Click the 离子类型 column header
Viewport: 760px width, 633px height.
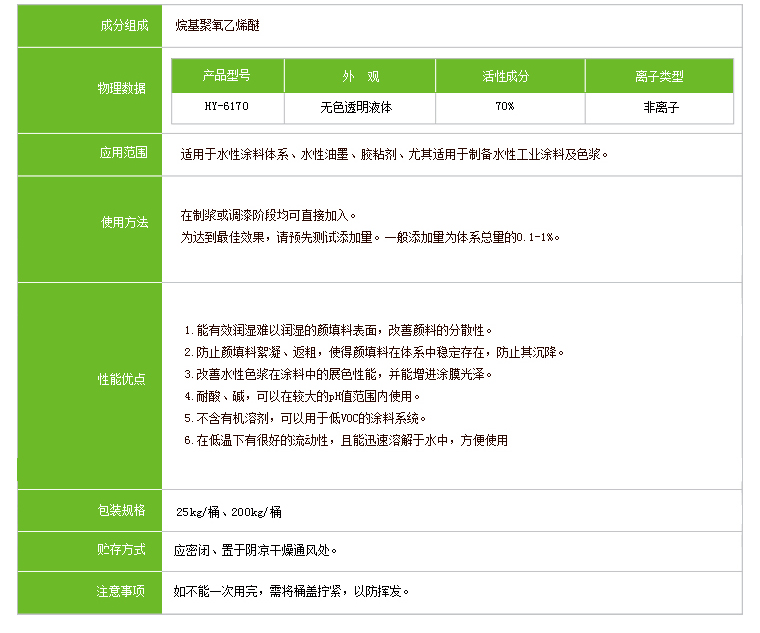click(659, 76)
